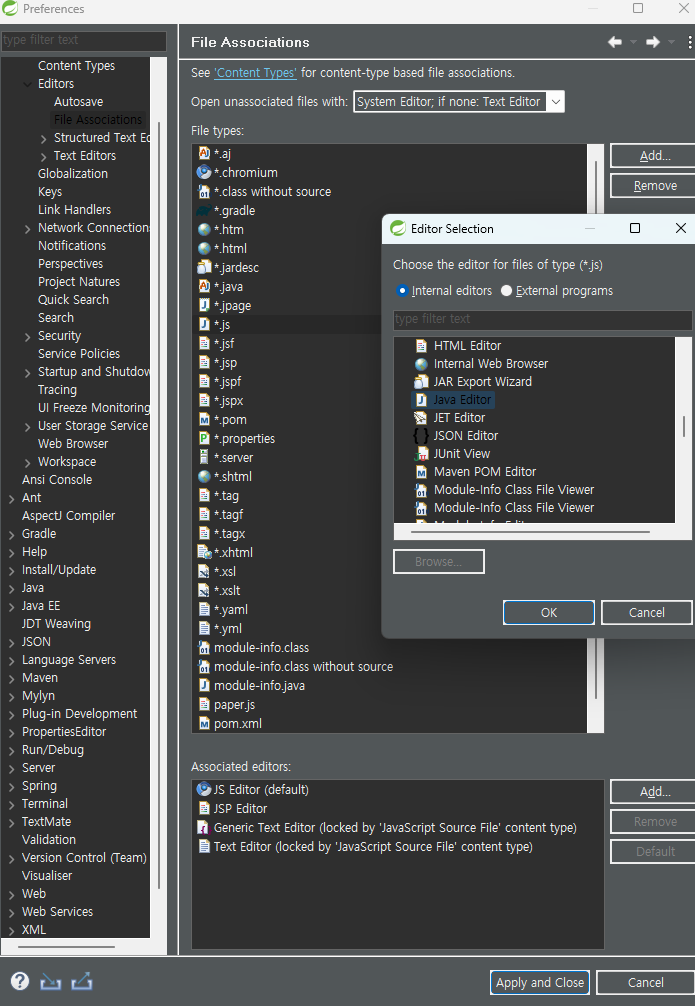Select the *.xhtml file type icon
The height and width of the screenshot is (1006, 695).
tap(204, 552)
